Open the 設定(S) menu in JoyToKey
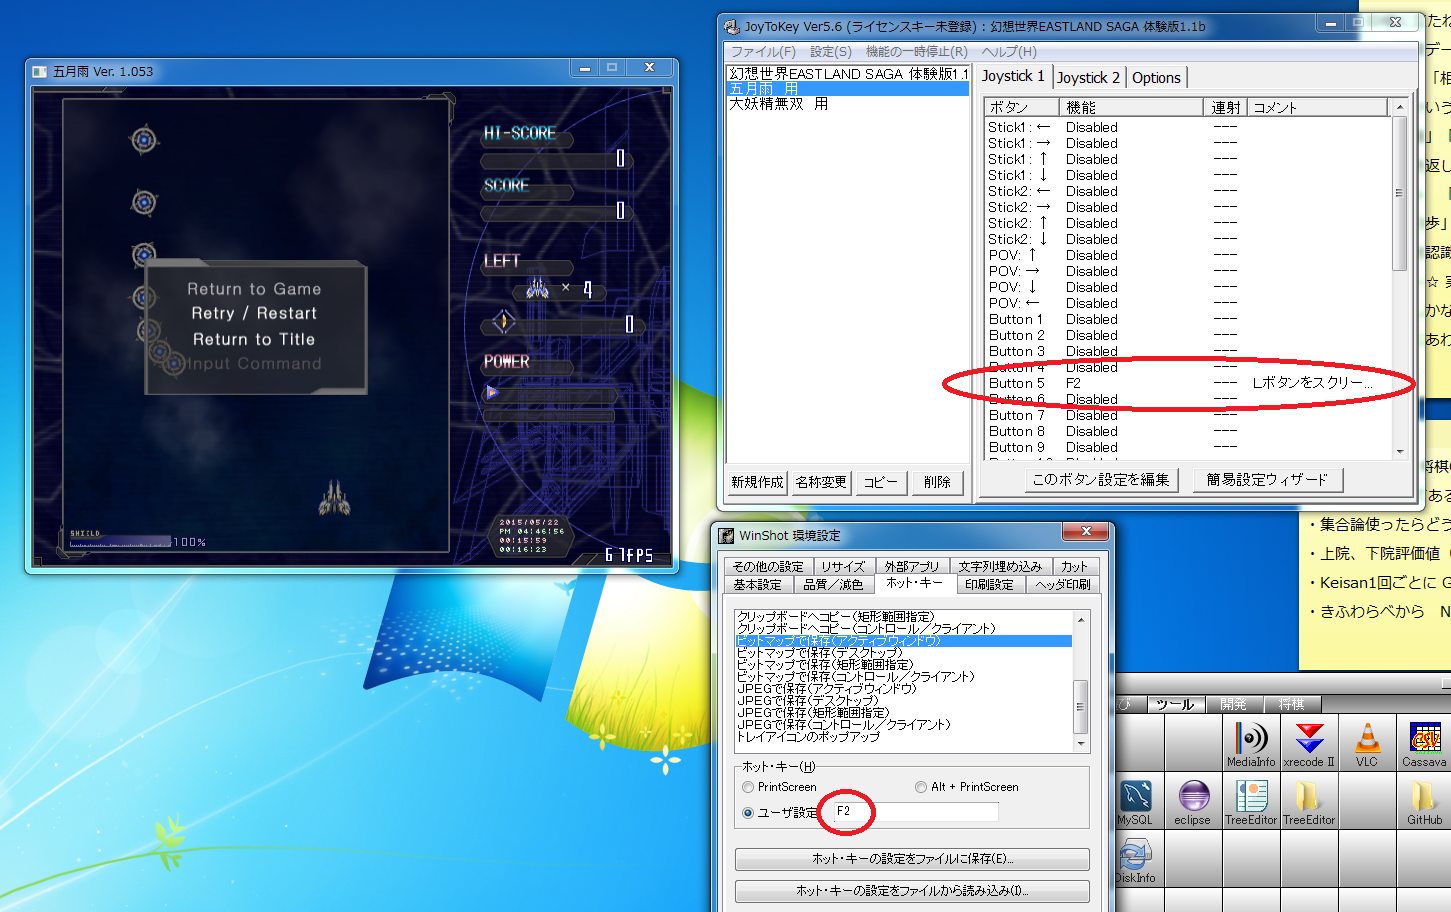This screenshot has height=912, width=1451. click(x=831, y=51)
